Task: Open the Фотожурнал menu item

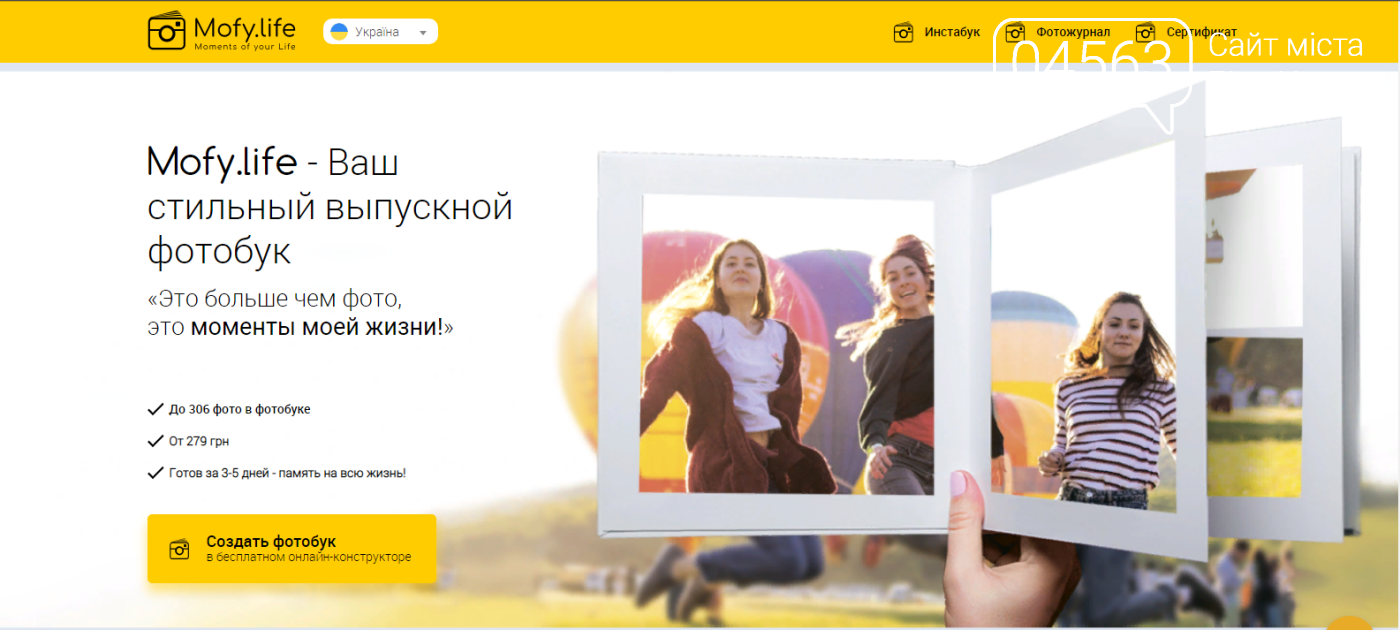Action: tap(1072, 32)
